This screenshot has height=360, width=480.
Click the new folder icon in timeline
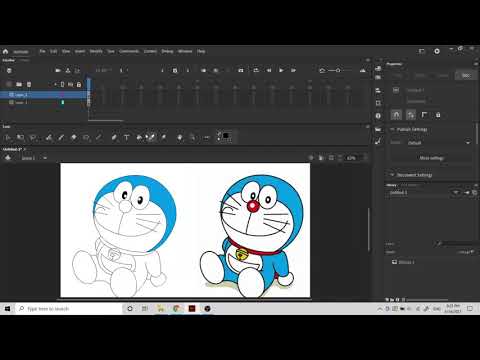pyautogui.click(x=19, y=84)
